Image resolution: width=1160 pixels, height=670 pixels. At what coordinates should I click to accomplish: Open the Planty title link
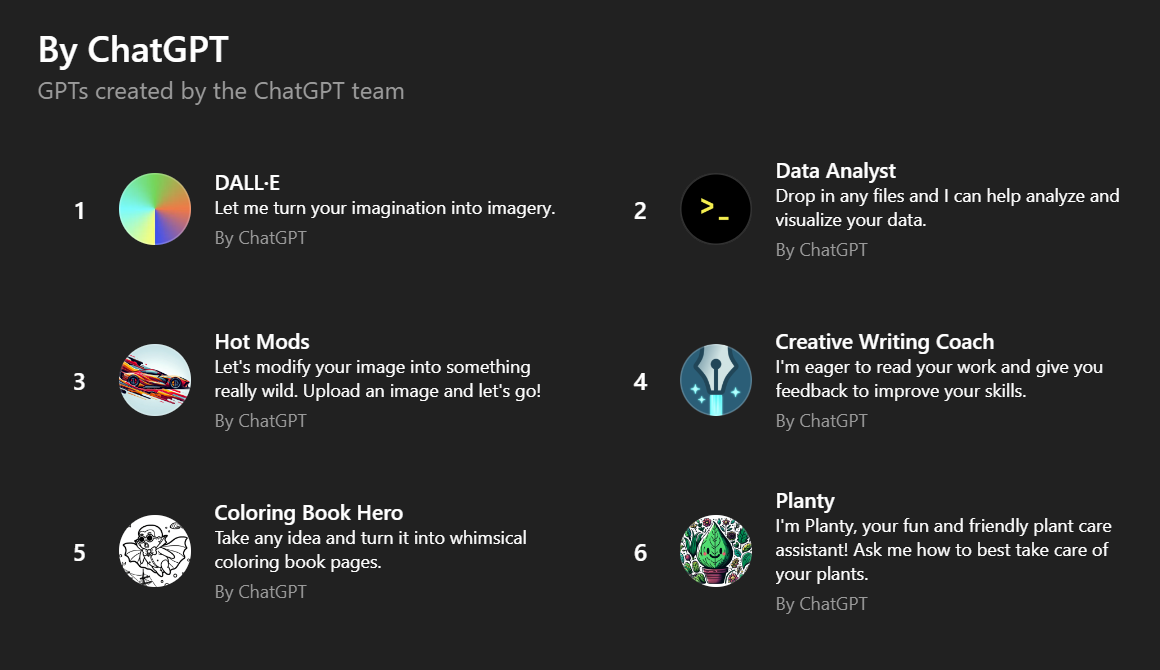pyautogui.click(x=804, y=501)
